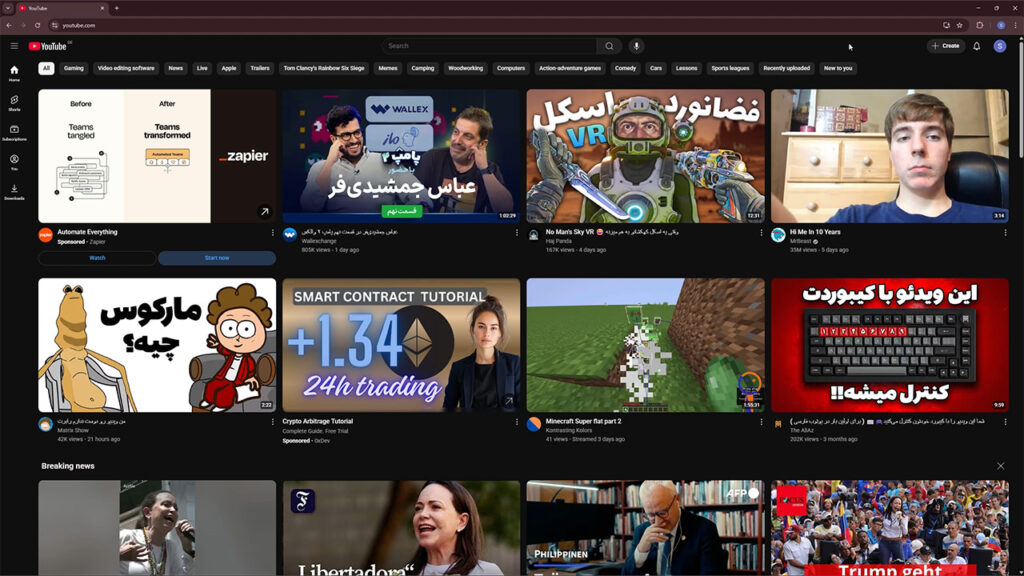Image resolution: width=1024 pixels, height=576 pixels.
Task: Open the hamburger guide menu
Action: [x=14, y=46]
